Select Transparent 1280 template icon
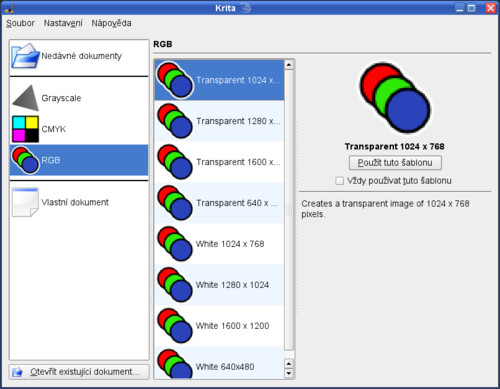This screenshot has width=500, height=389. [x=175, y=121]
